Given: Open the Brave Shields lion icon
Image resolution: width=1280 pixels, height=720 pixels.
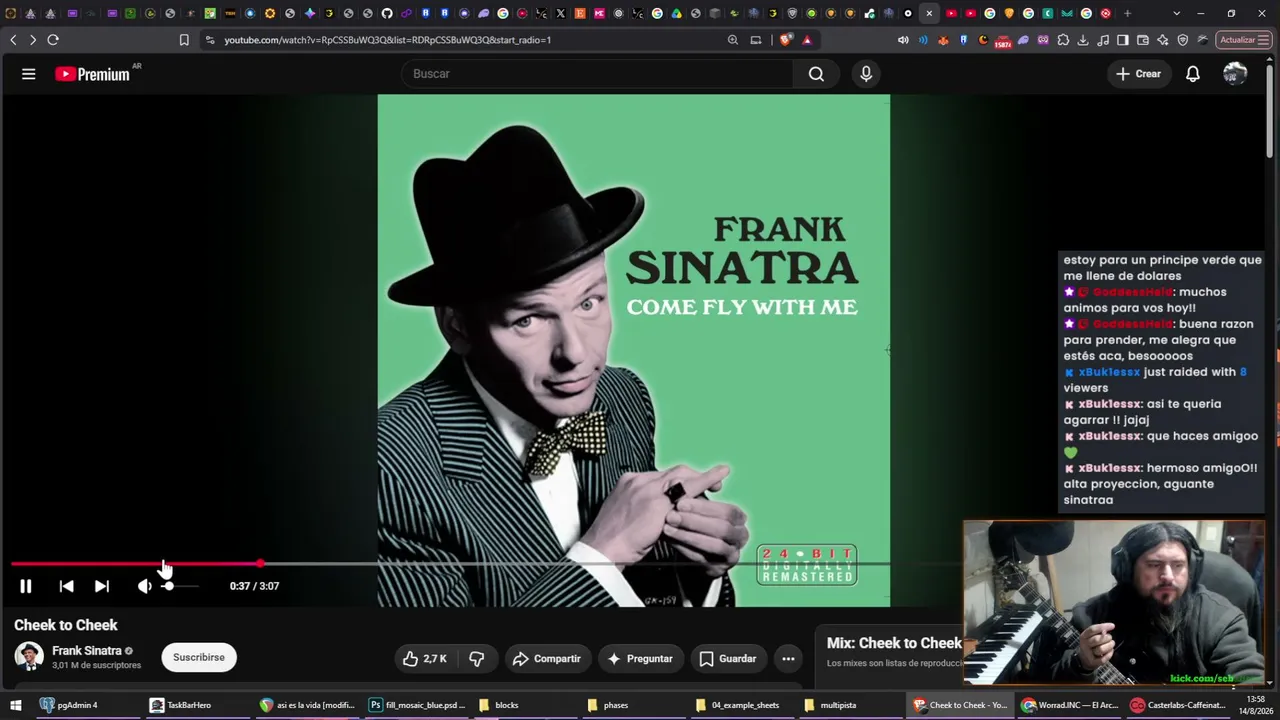Looking at the screenshot, I should 786,40.
